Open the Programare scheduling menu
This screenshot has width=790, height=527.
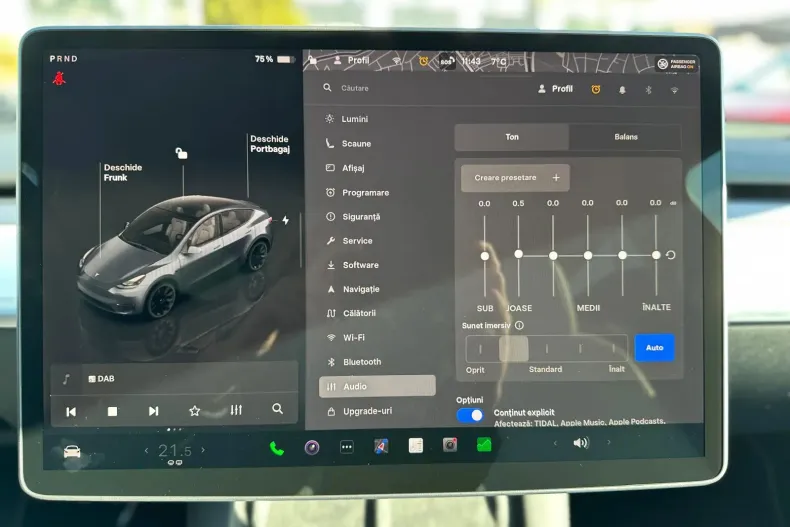(358, 192)
